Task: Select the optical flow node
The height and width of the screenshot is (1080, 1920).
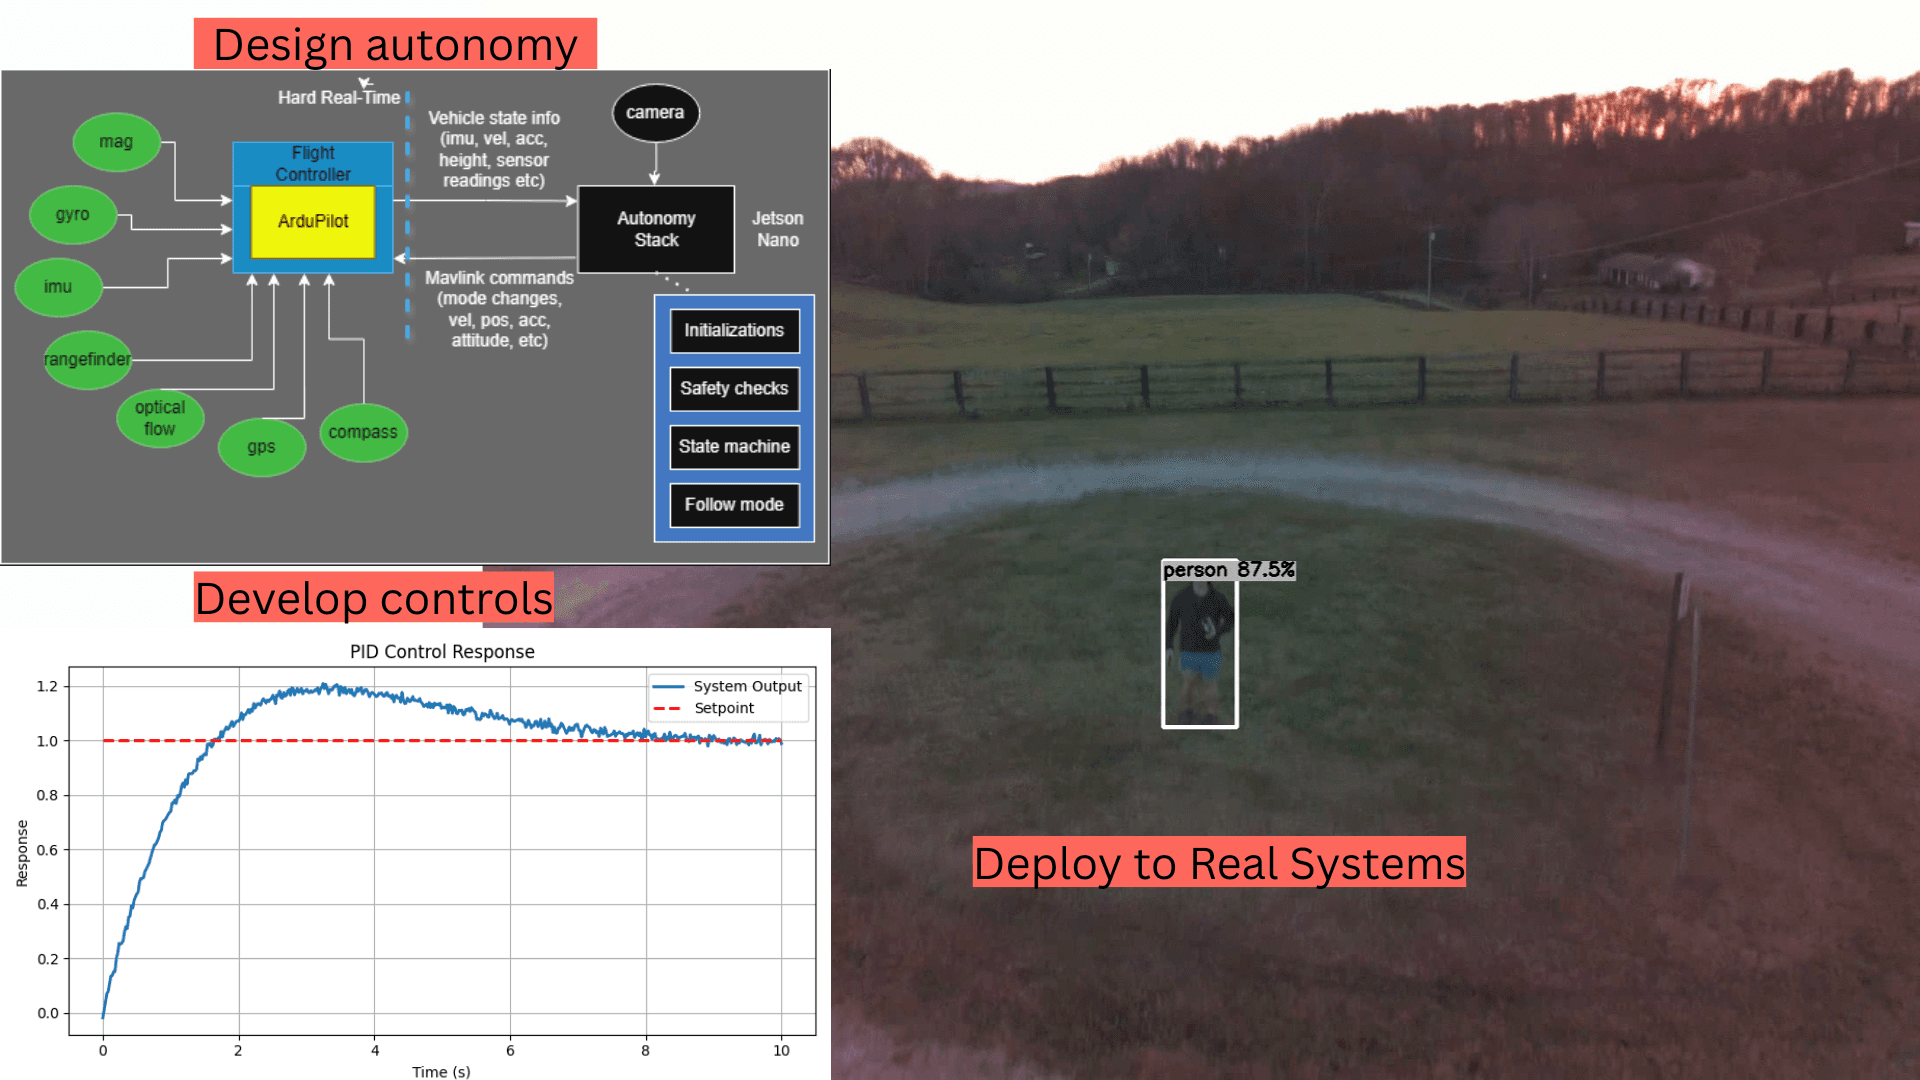Action: (160, 418)
